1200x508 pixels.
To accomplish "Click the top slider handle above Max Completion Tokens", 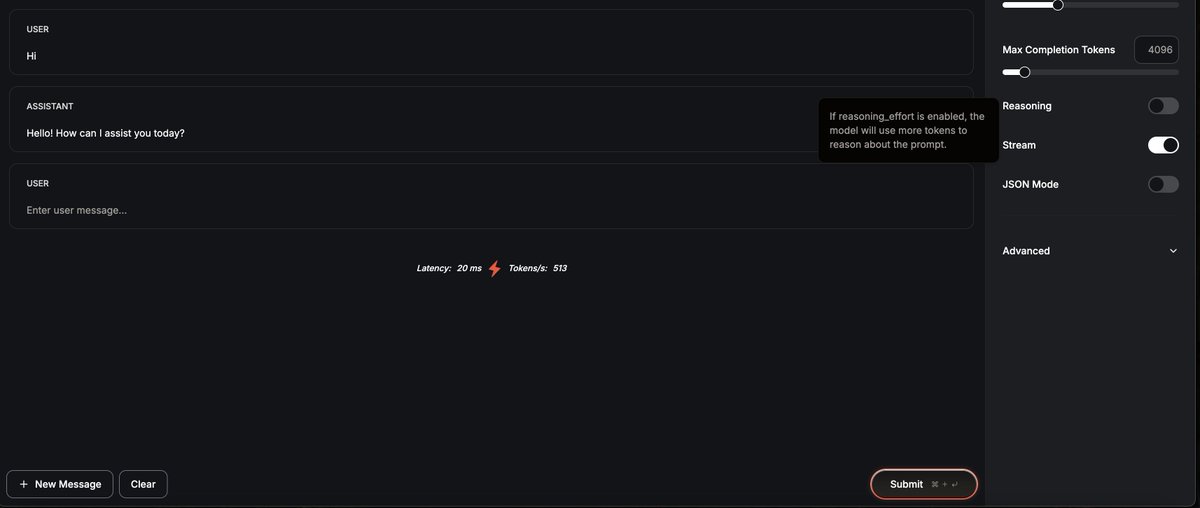I will pos(1058,5).
